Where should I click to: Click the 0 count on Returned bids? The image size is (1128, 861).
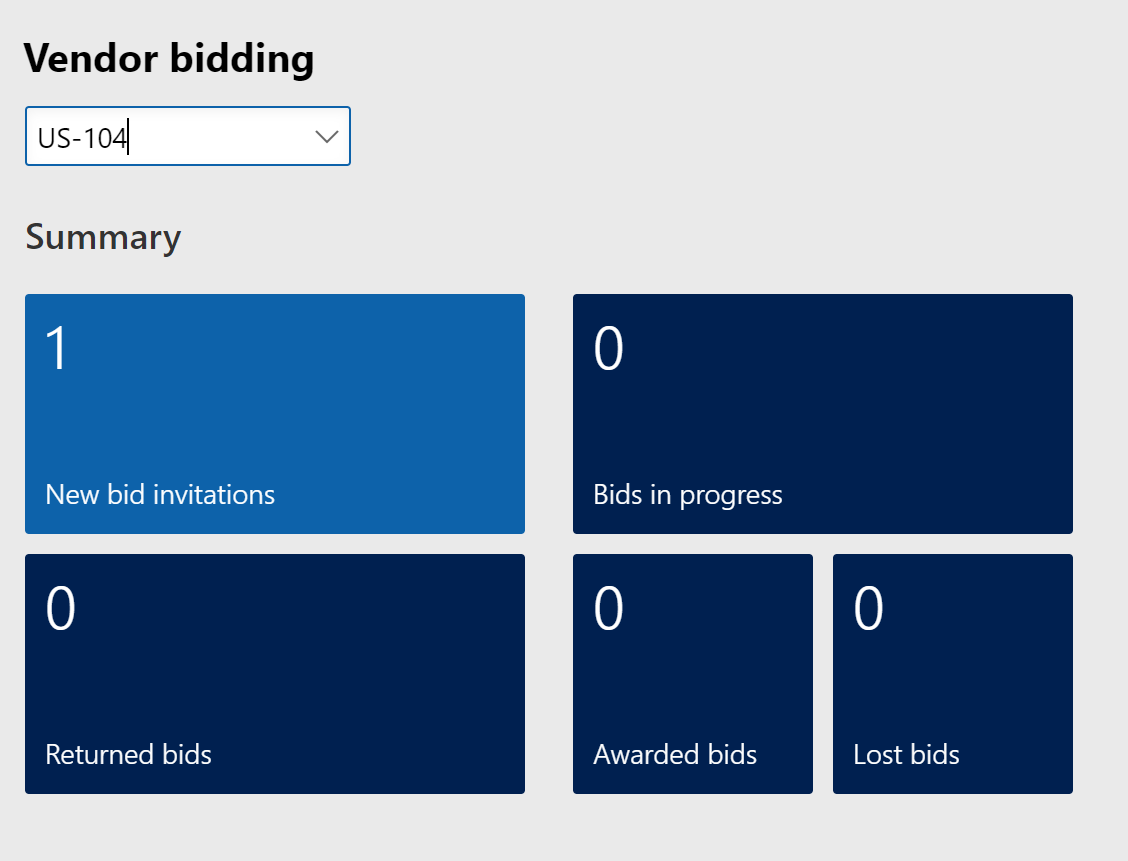pyautogui.click(x=60, y=609)
